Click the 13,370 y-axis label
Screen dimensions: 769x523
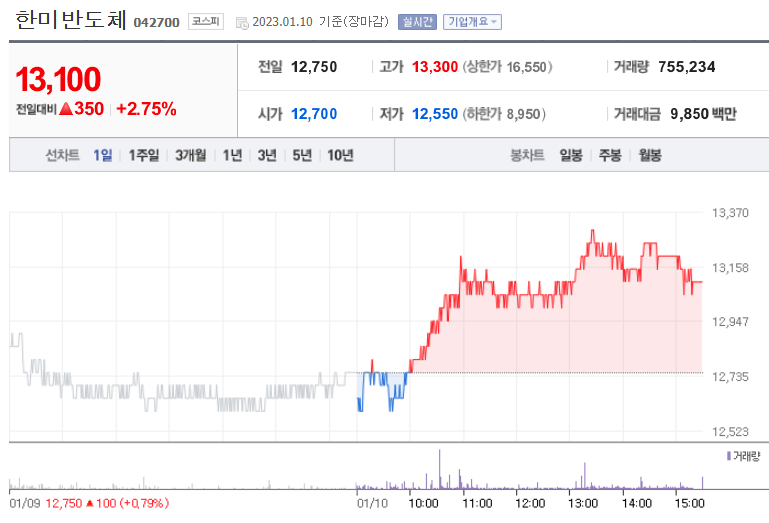point(730,213)
